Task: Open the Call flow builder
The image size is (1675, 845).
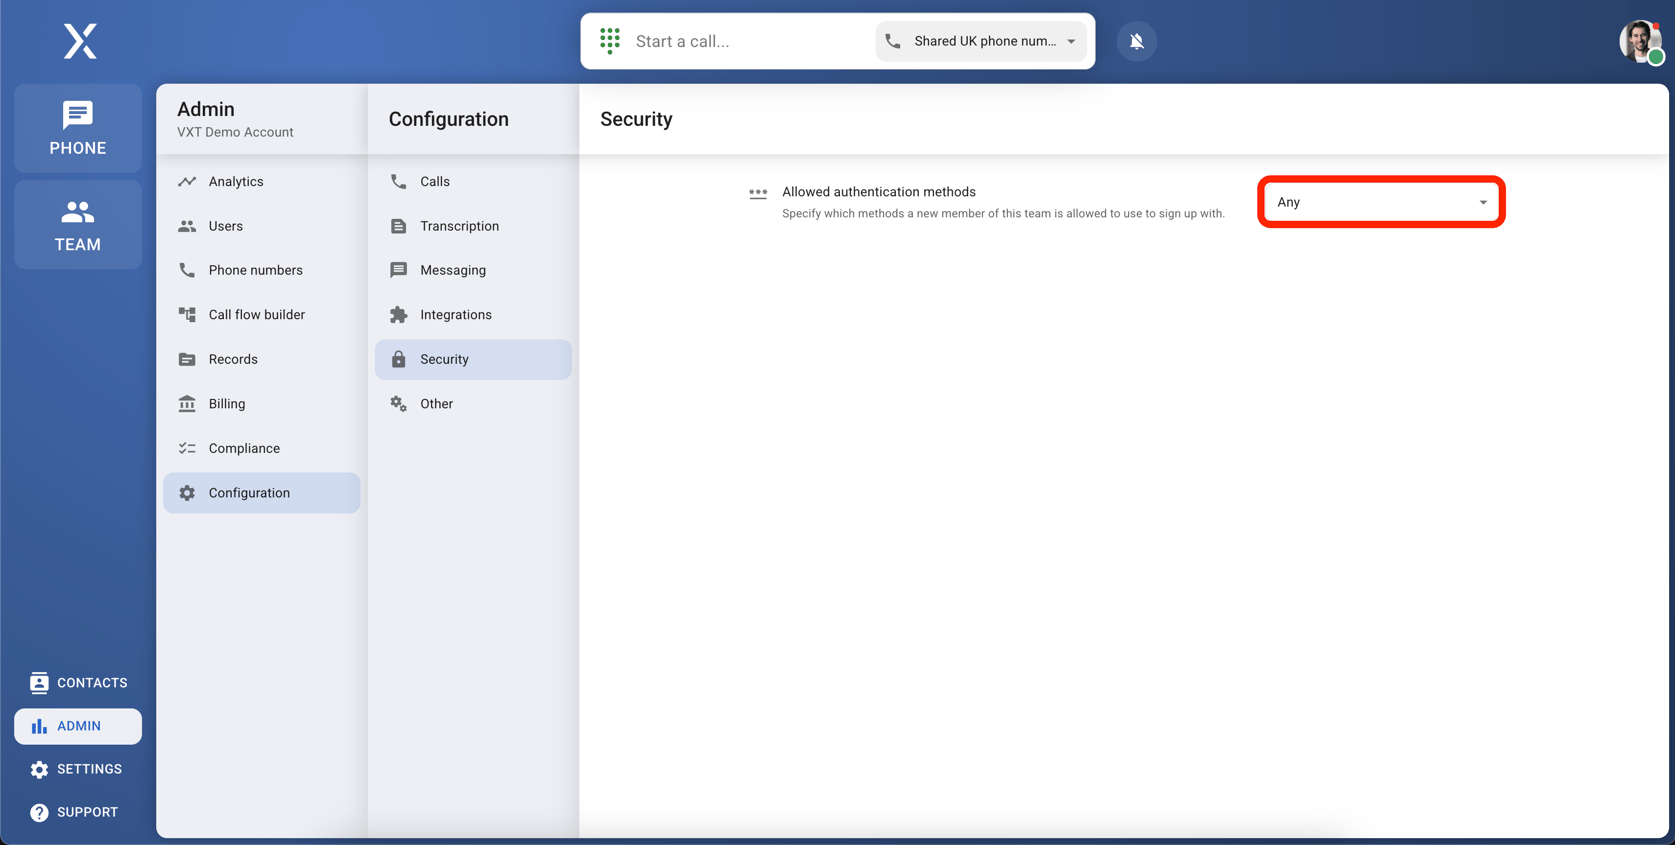Action: coord(262,315)
